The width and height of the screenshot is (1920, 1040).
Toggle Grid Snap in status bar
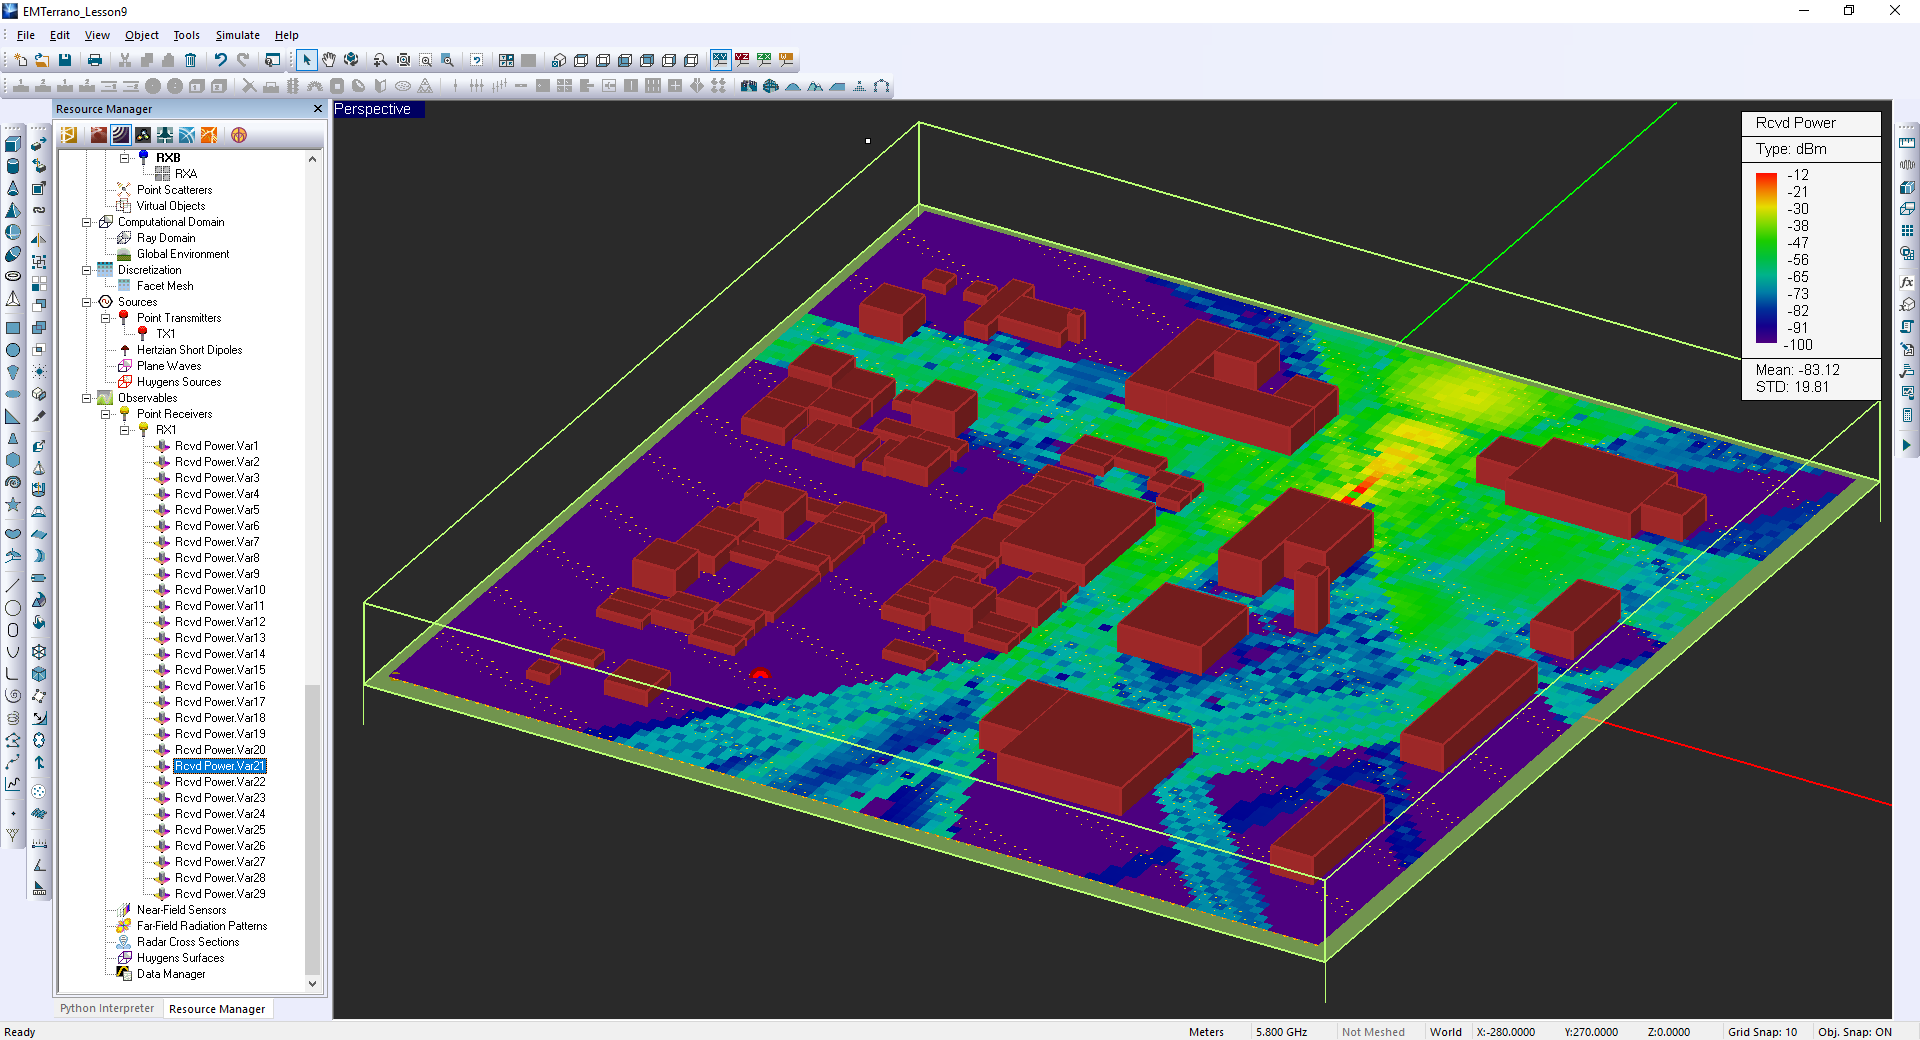1762,1032
